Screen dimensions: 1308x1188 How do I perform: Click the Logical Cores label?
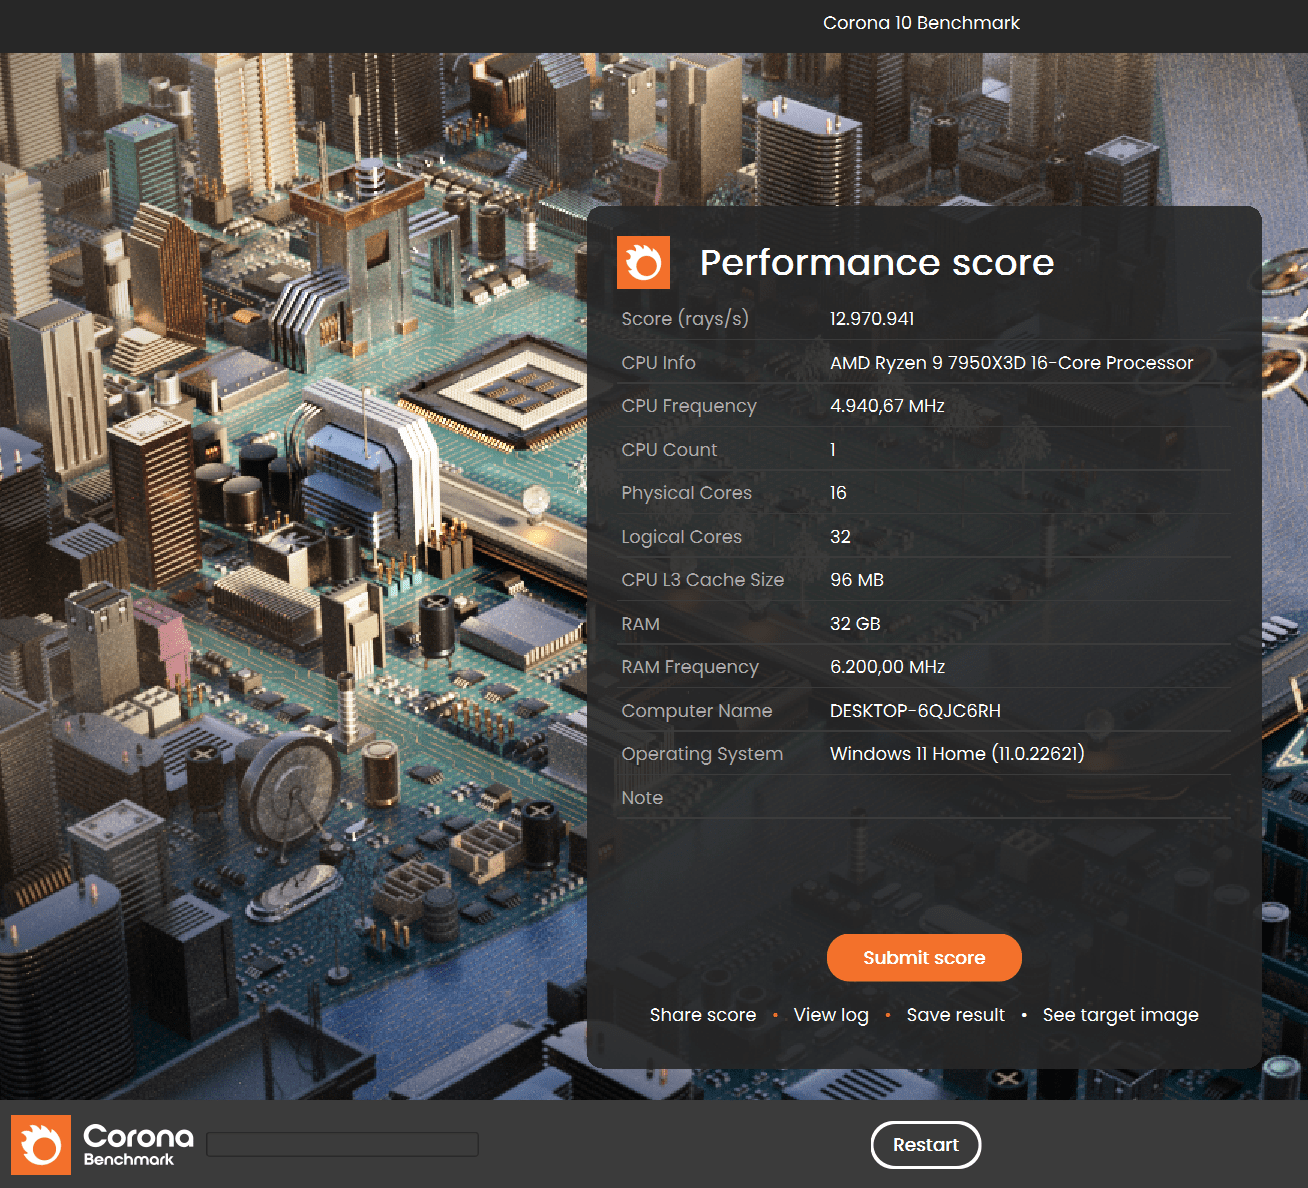click(x=682, y=537)
